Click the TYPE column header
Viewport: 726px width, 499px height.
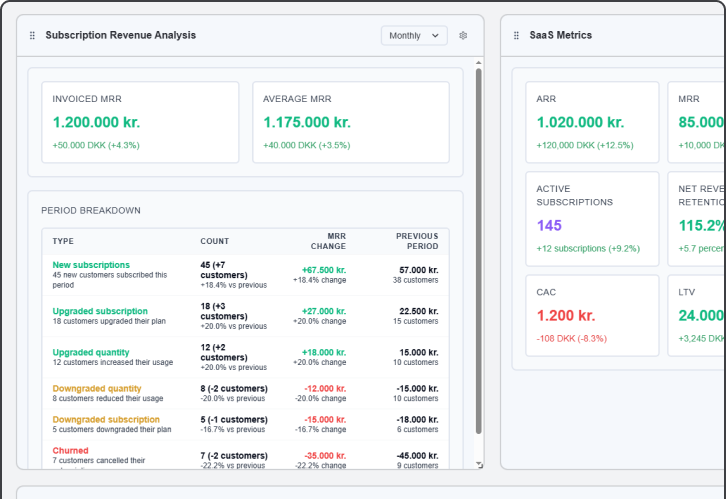click(x=63, y=241)
